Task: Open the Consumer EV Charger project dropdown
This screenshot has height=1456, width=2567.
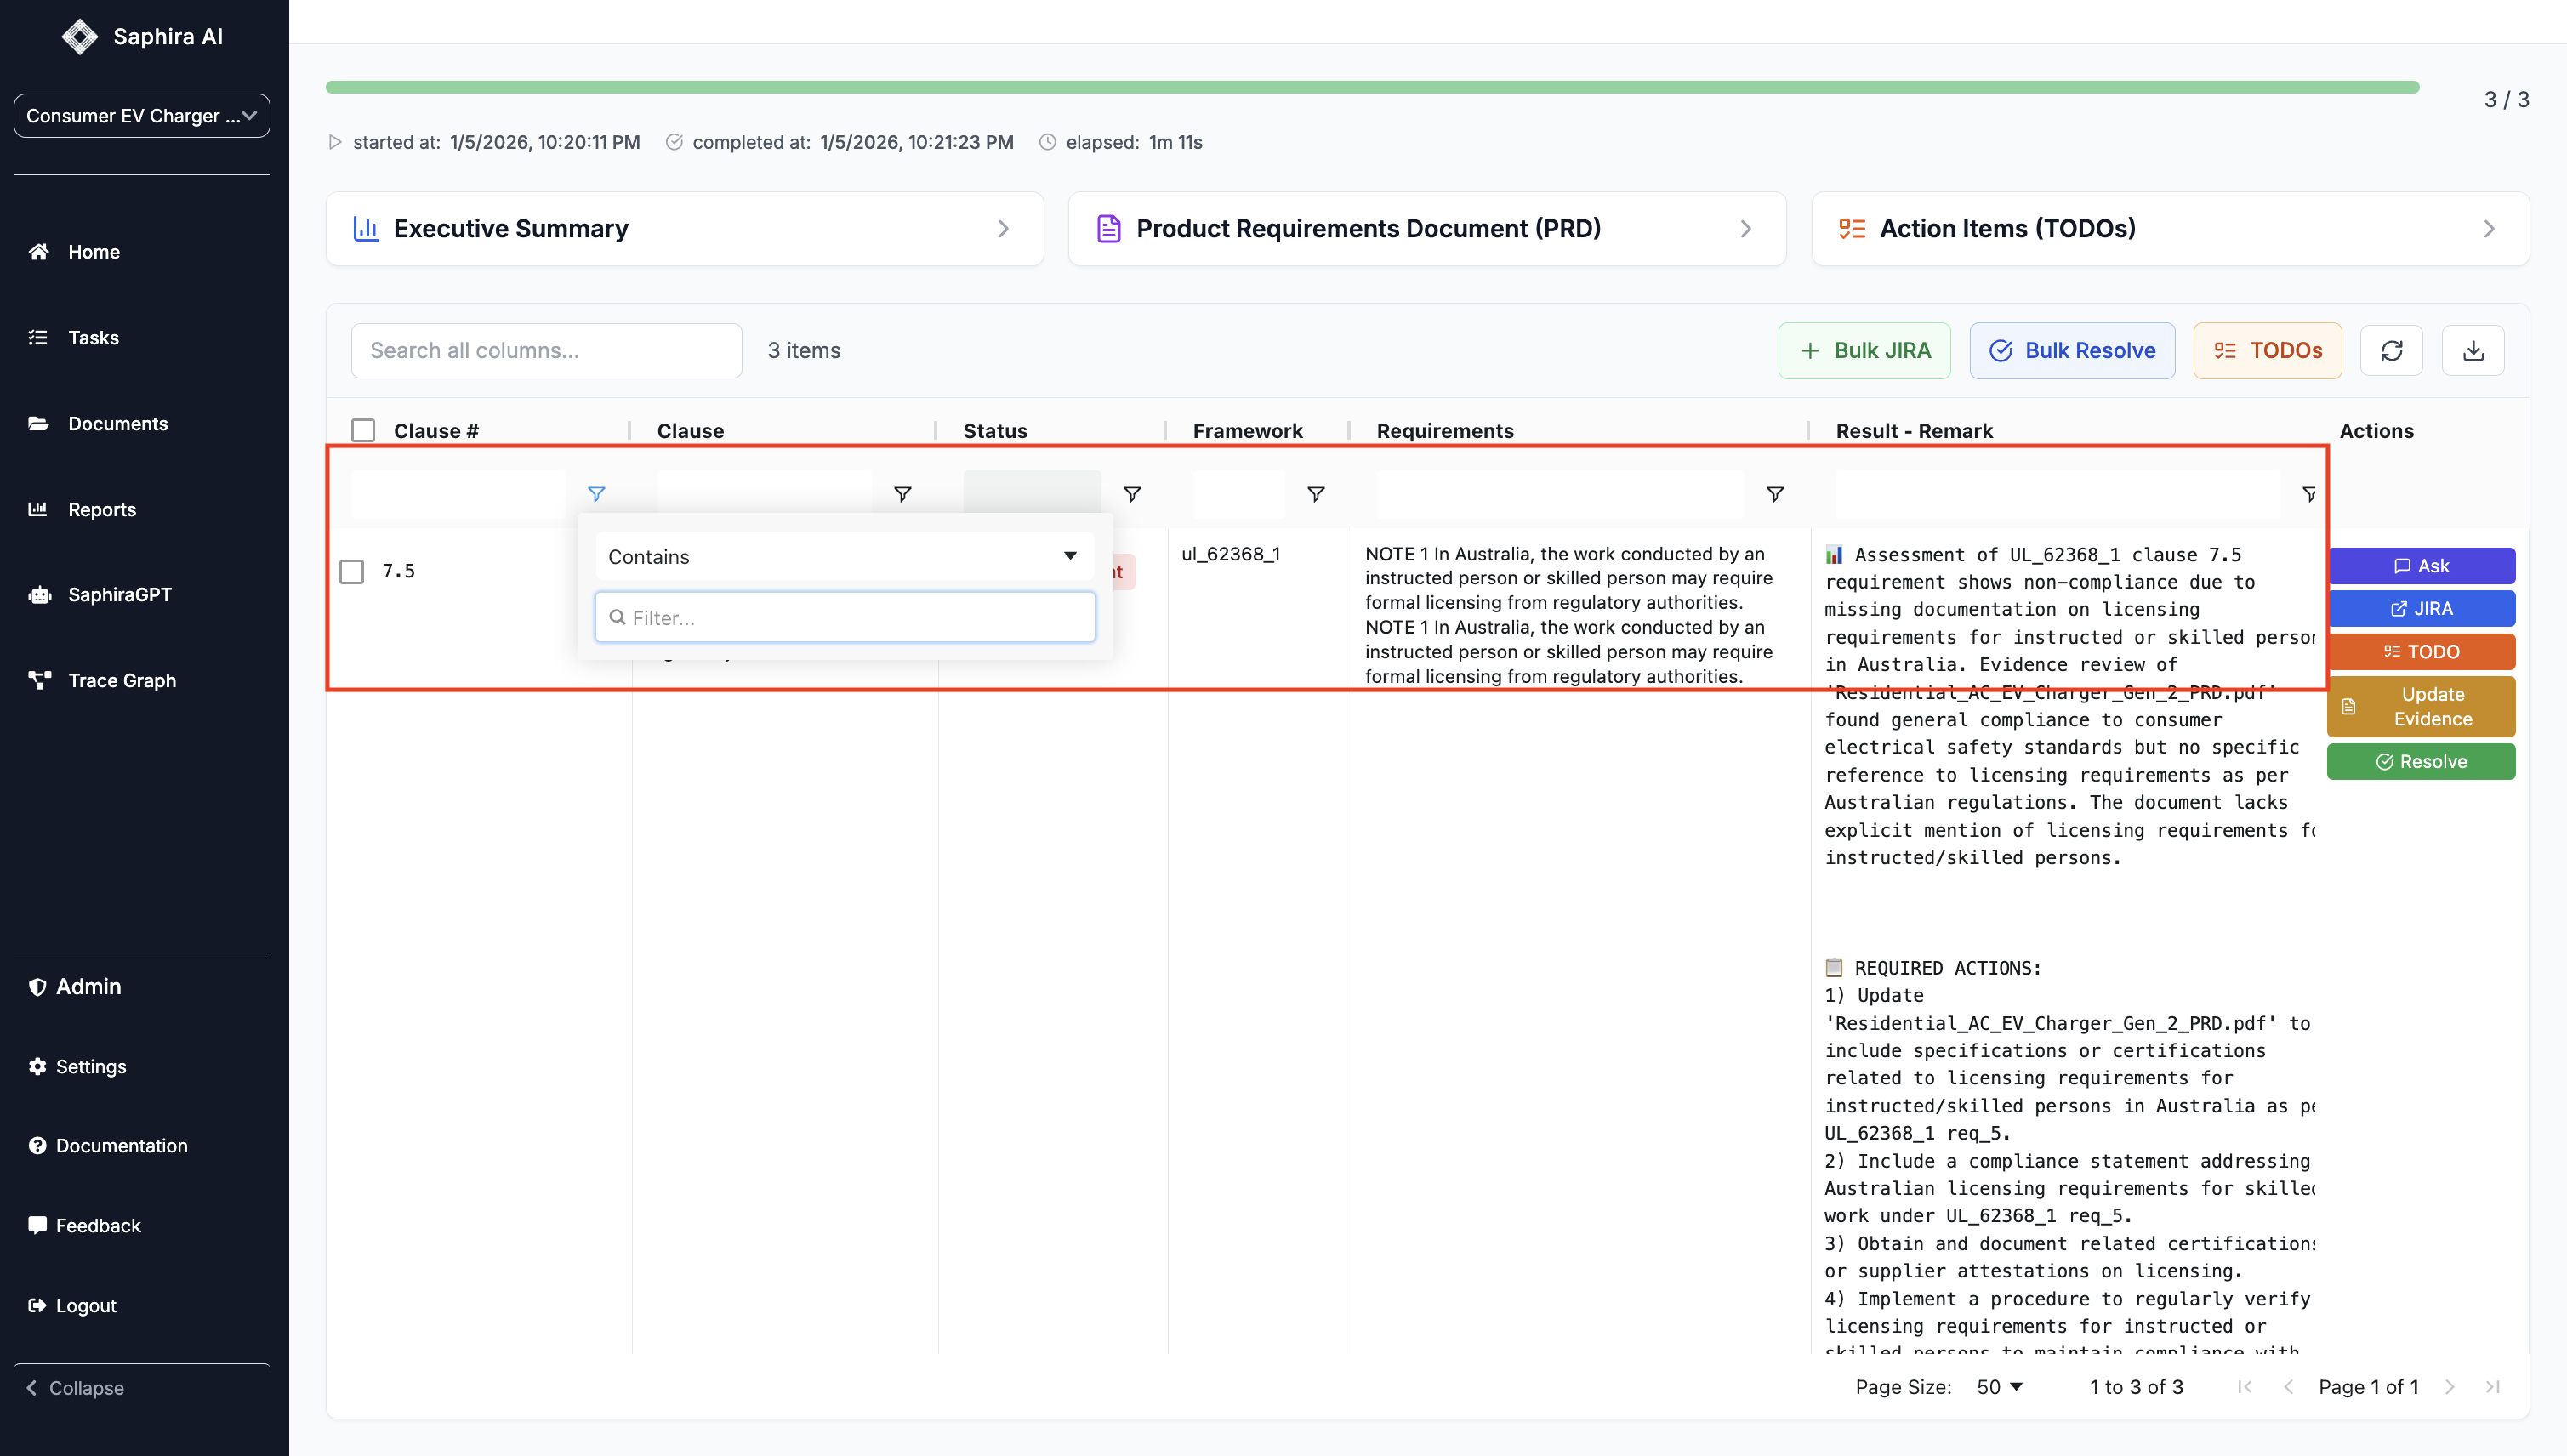Action: pyautogui.click(x=141, y=116)
